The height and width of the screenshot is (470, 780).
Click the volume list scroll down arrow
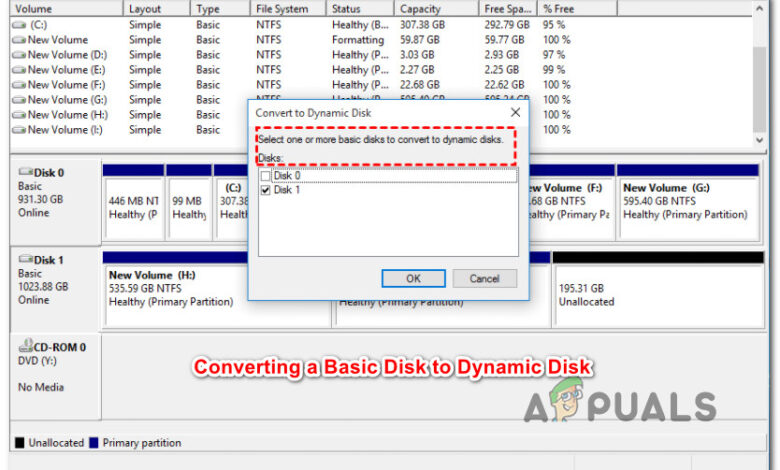pyautogui.click(x=759, y=140)
